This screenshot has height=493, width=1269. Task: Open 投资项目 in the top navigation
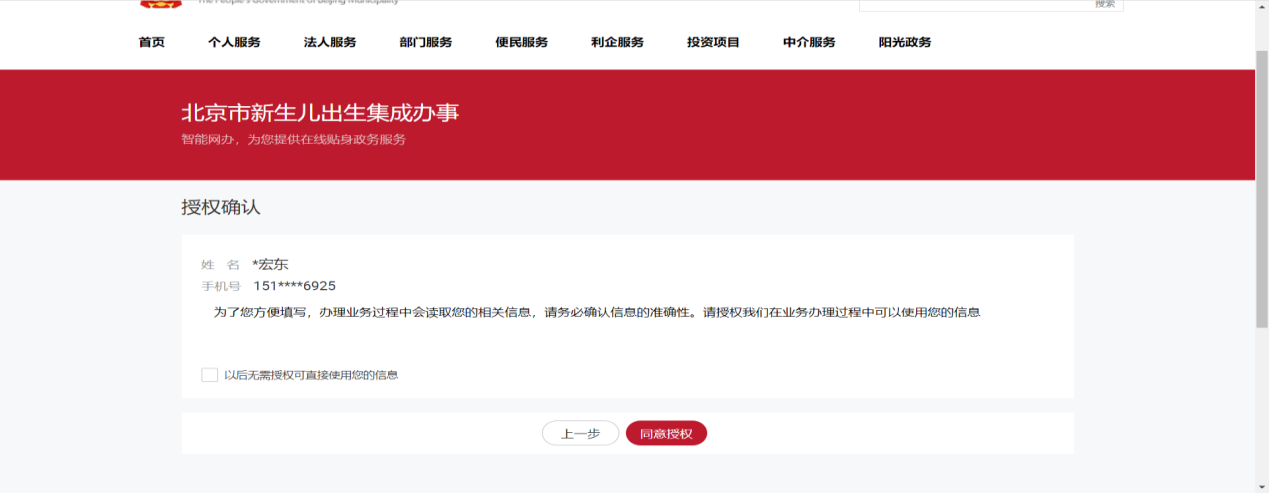click(x=713, y=42)
